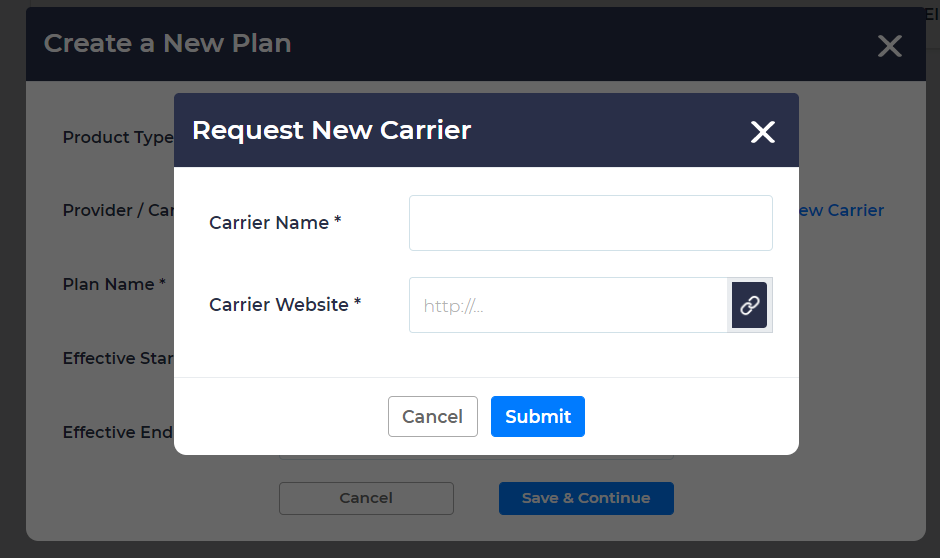Click the Carrier Name label
Viewport: 940px width, 558px height.
point(275,223)
